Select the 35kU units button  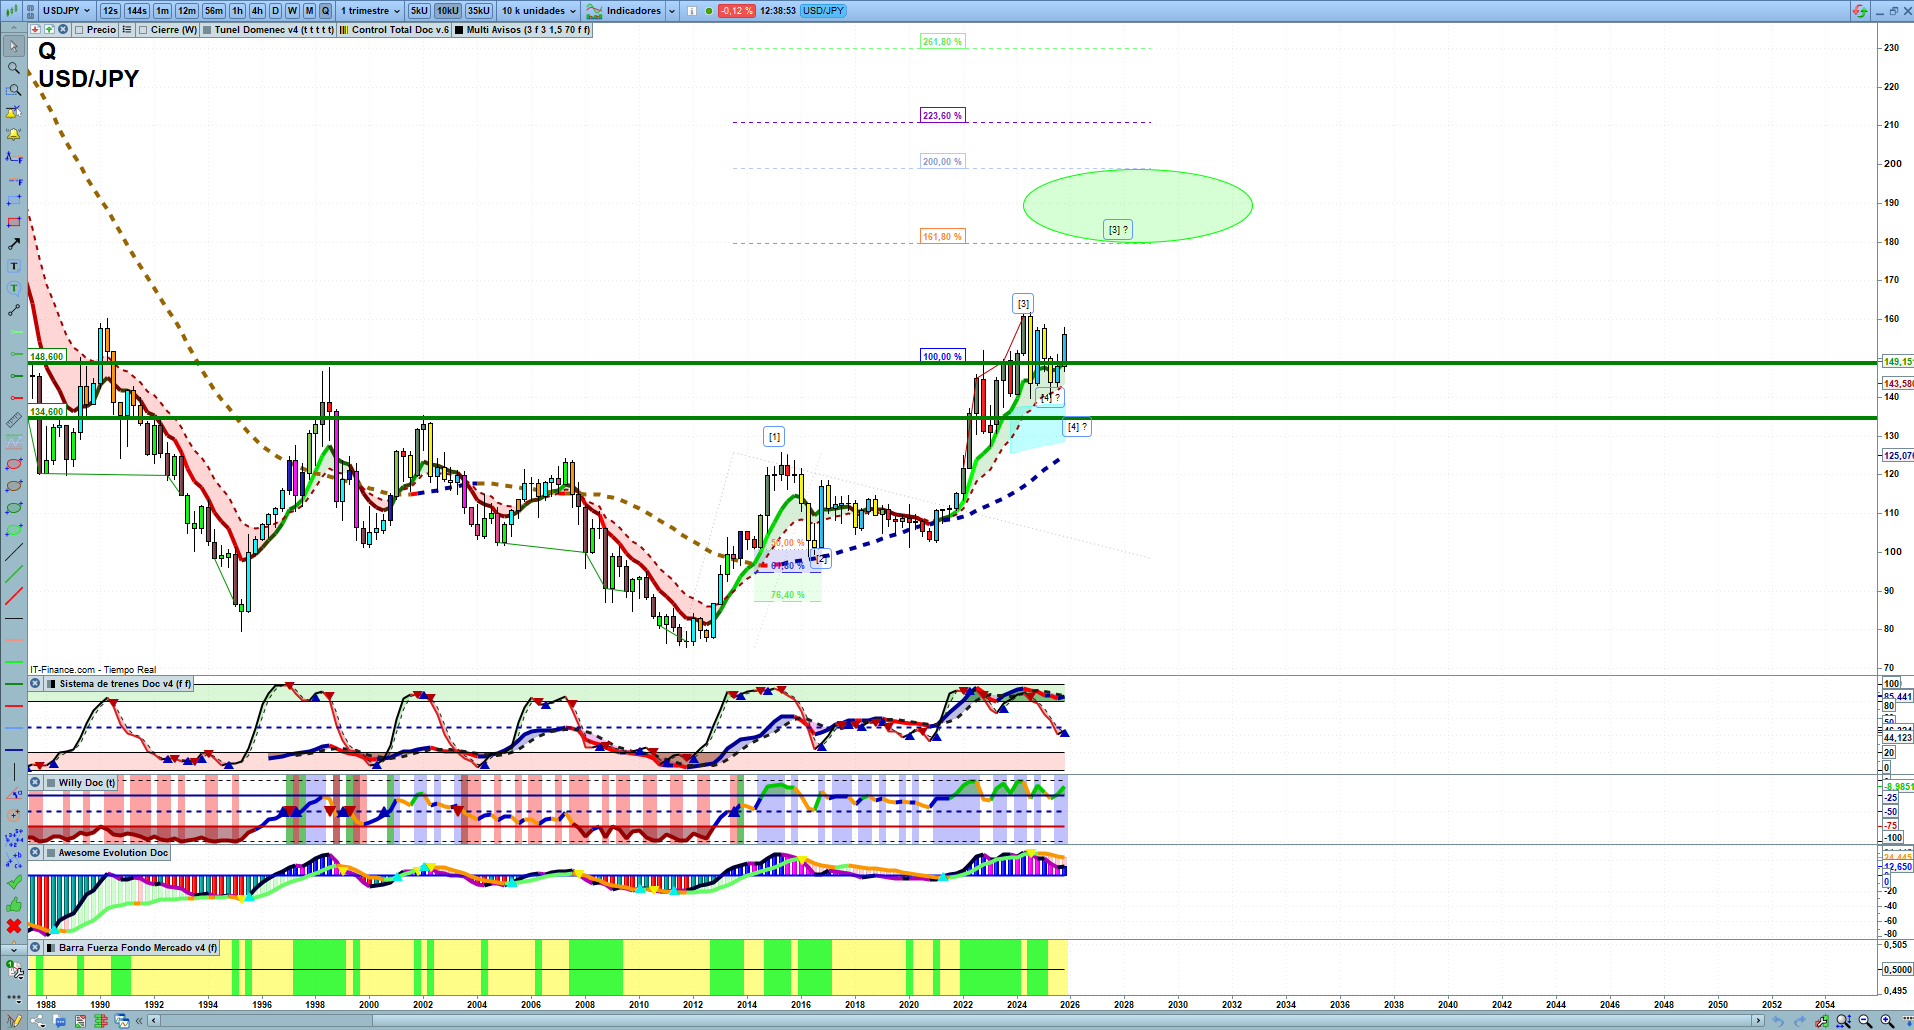[479, 11]
